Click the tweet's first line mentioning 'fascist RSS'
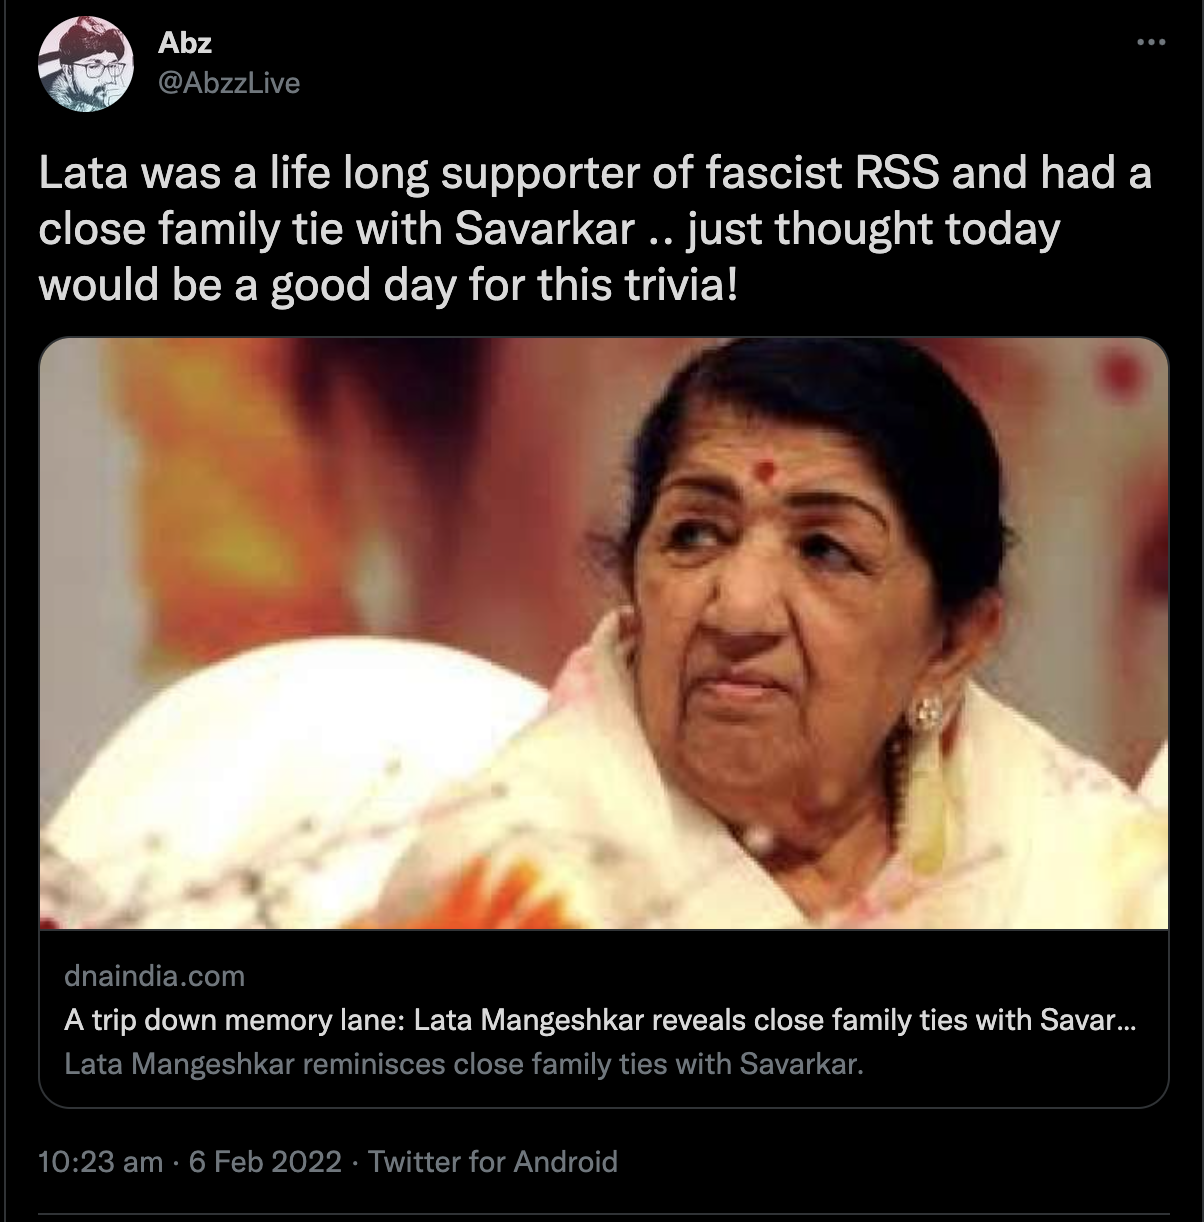Viewport: 1204px width, 1222px height. click(594, 174)
